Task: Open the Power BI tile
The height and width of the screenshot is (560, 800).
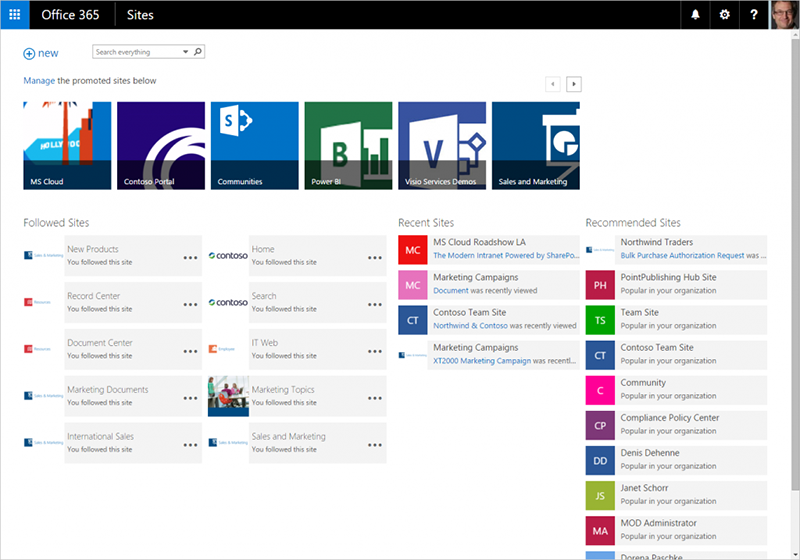Action: click(x=348, y=146)
